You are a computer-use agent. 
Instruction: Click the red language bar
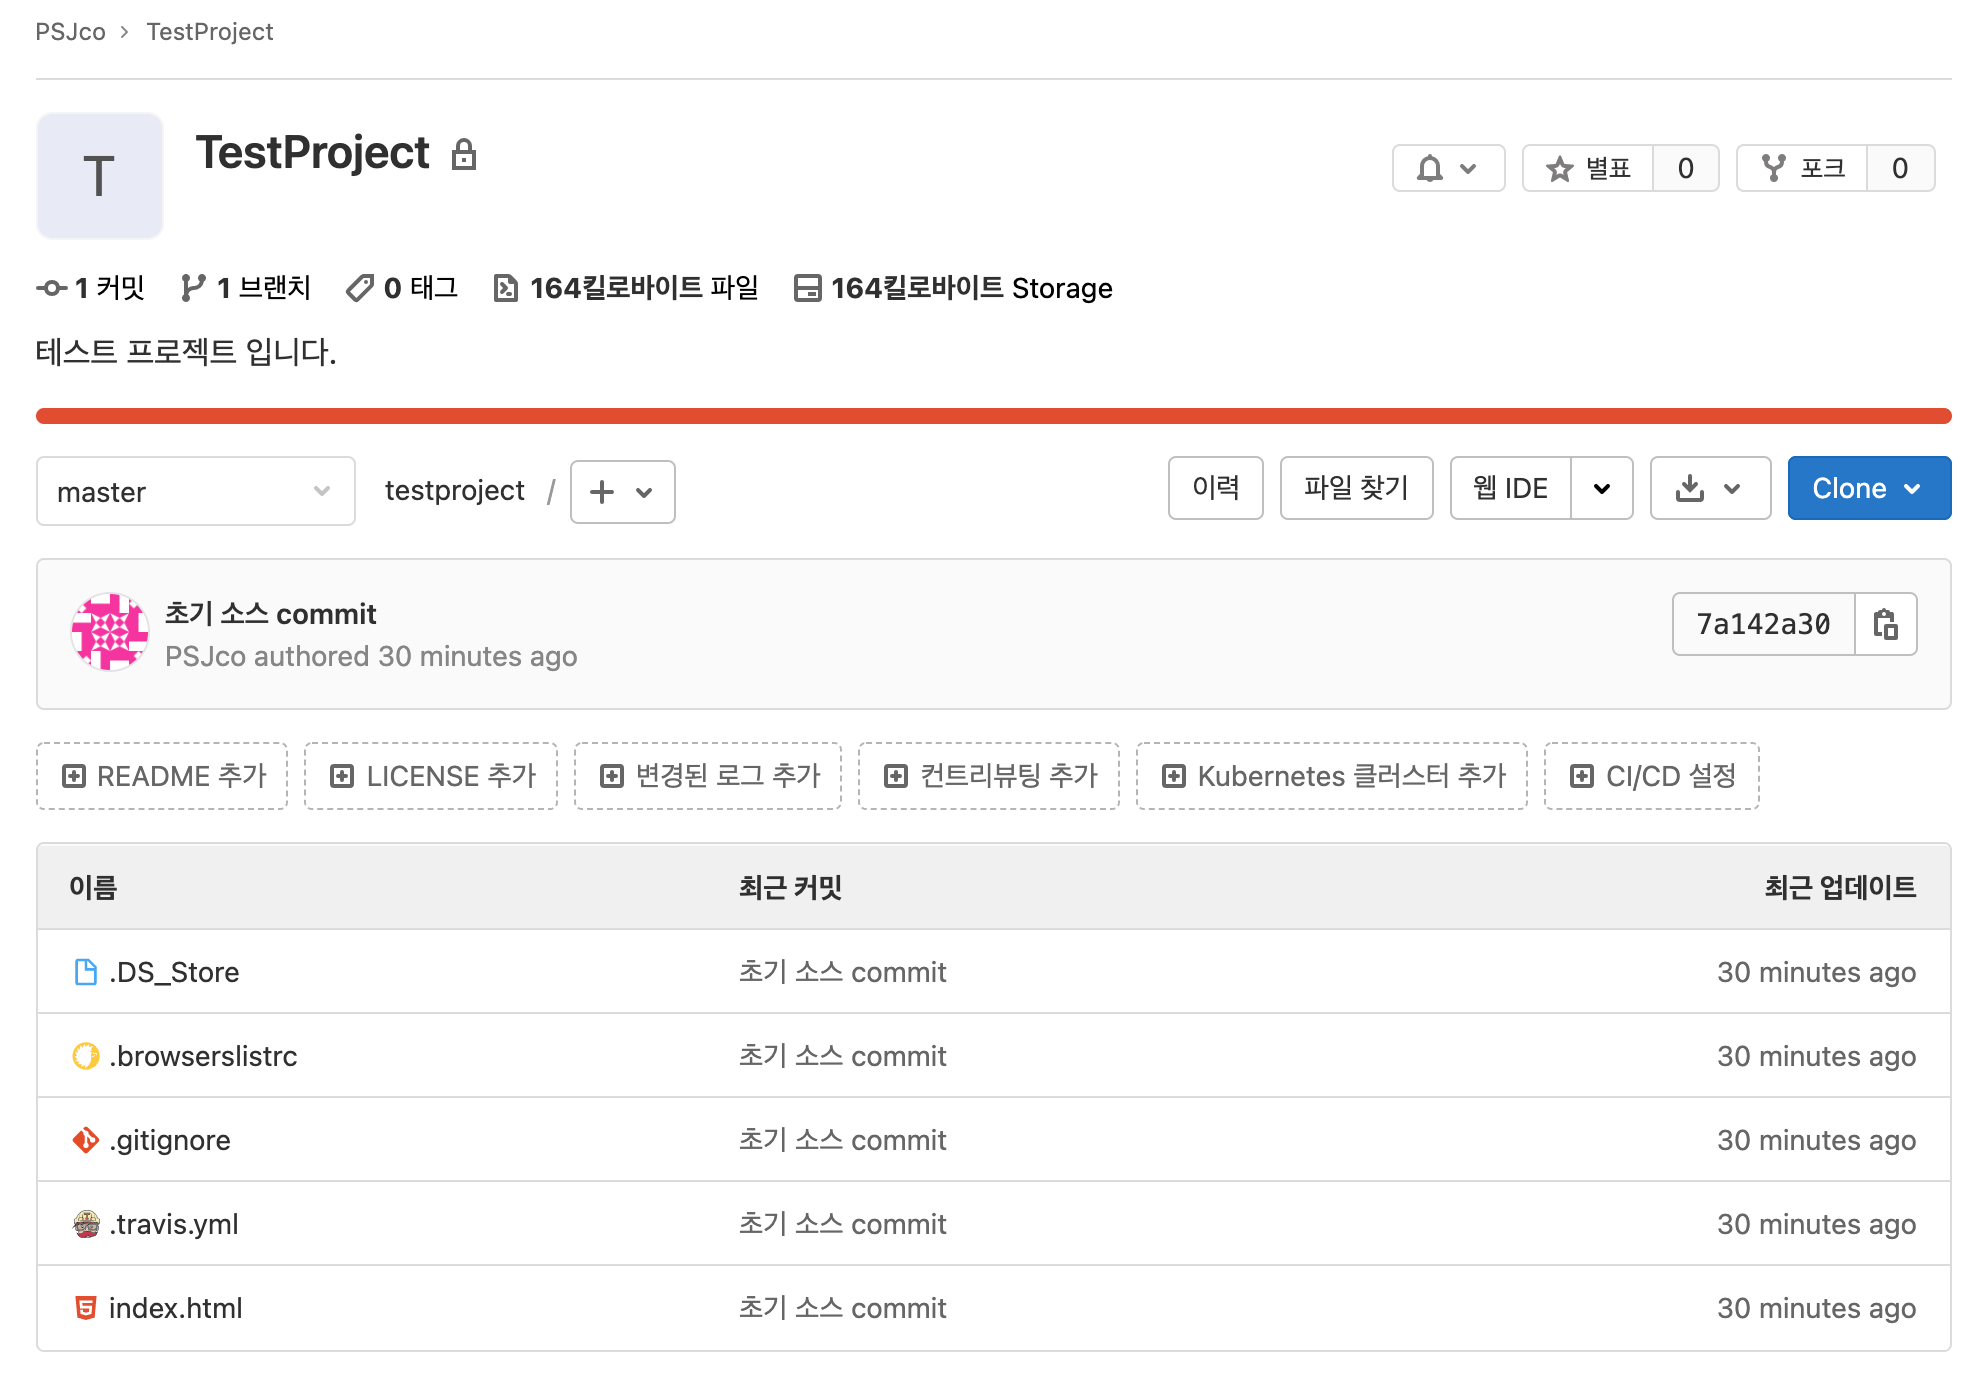993,416
